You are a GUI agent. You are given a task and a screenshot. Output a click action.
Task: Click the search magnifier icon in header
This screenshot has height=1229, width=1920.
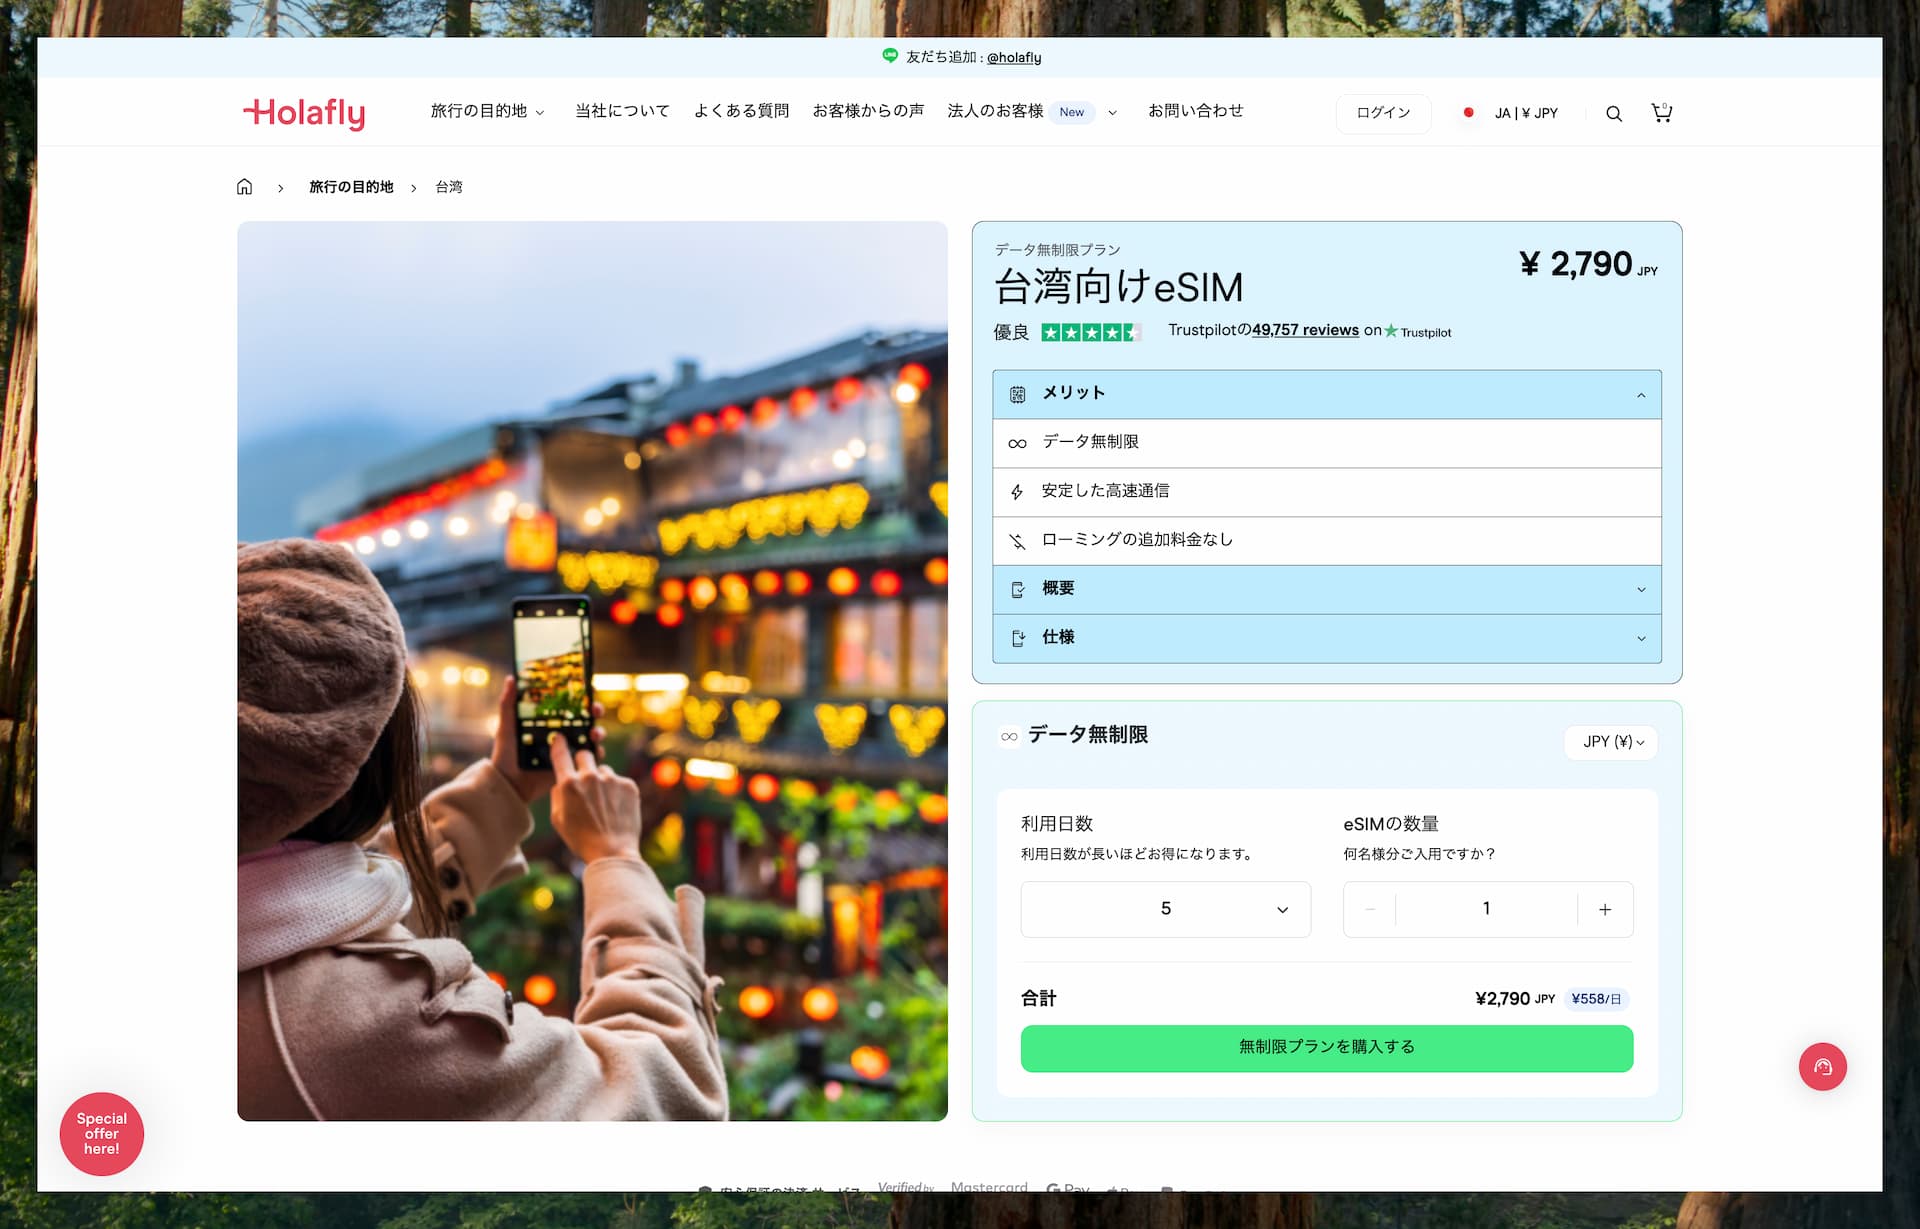point(1614,112)
